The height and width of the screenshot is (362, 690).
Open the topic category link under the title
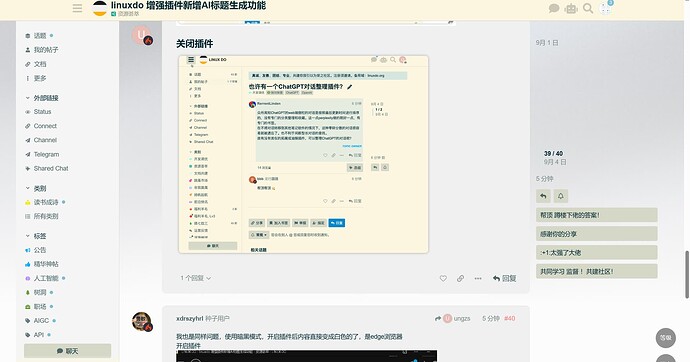[125, 14]
